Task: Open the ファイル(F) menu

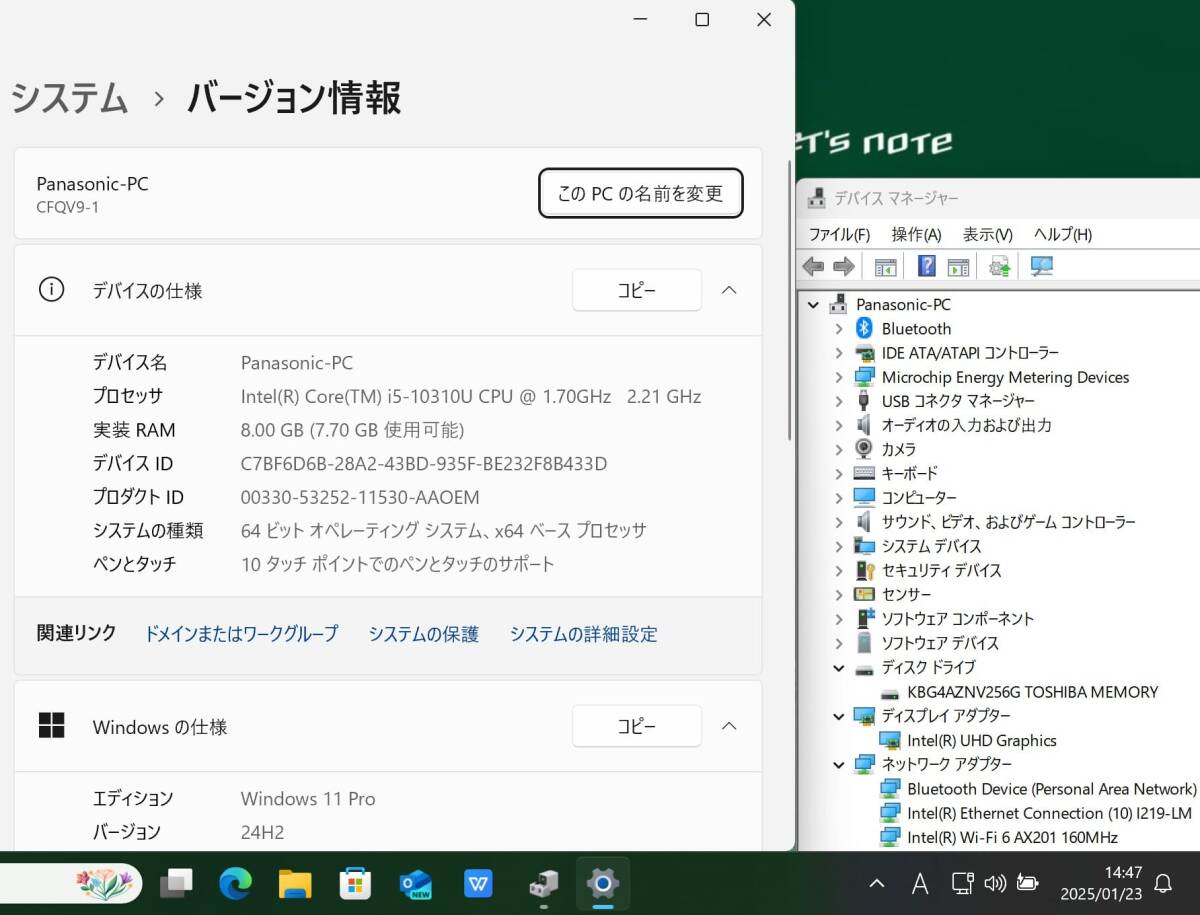Action: click(839, 234)
